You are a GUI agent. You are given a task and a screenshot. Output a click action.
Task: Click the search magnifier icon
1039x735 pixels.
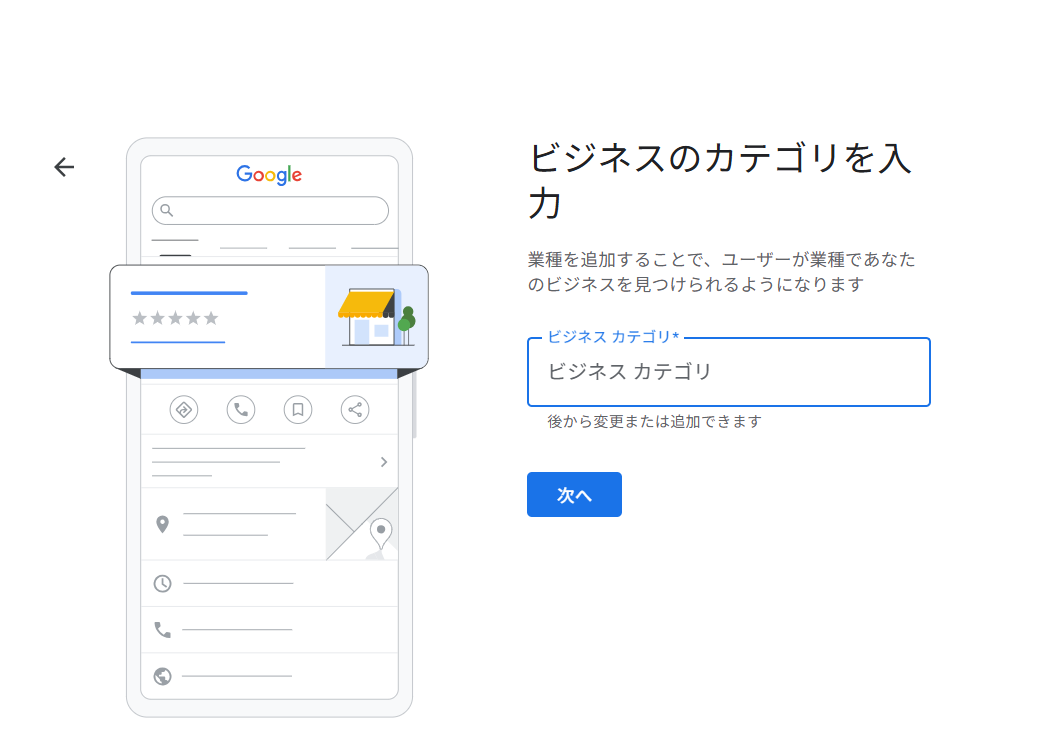point(166,210)
